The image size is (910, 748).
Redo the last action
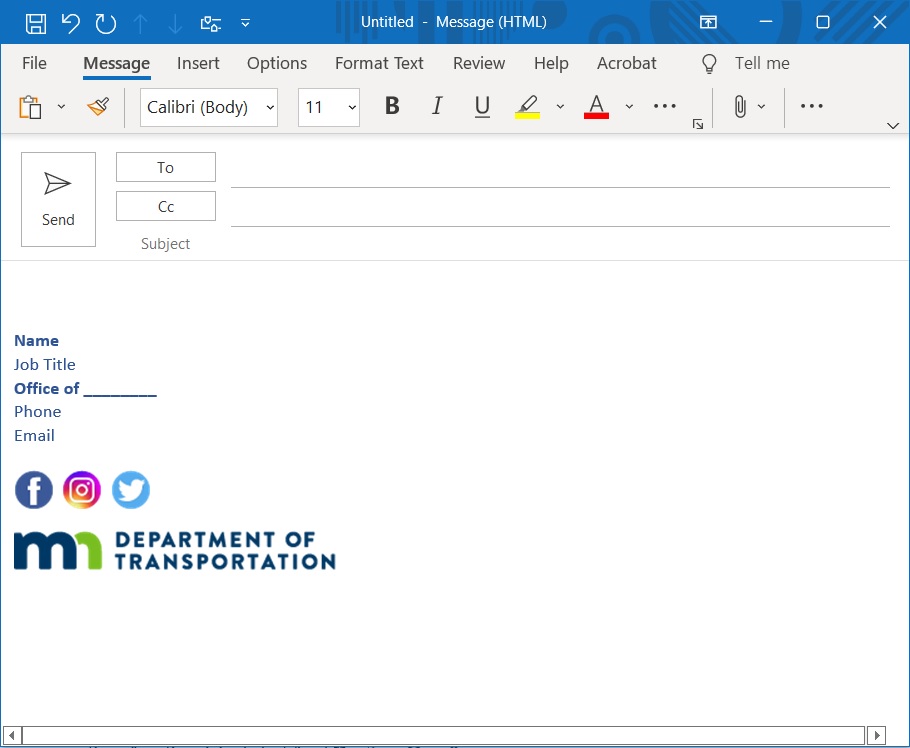coord(103,22)
